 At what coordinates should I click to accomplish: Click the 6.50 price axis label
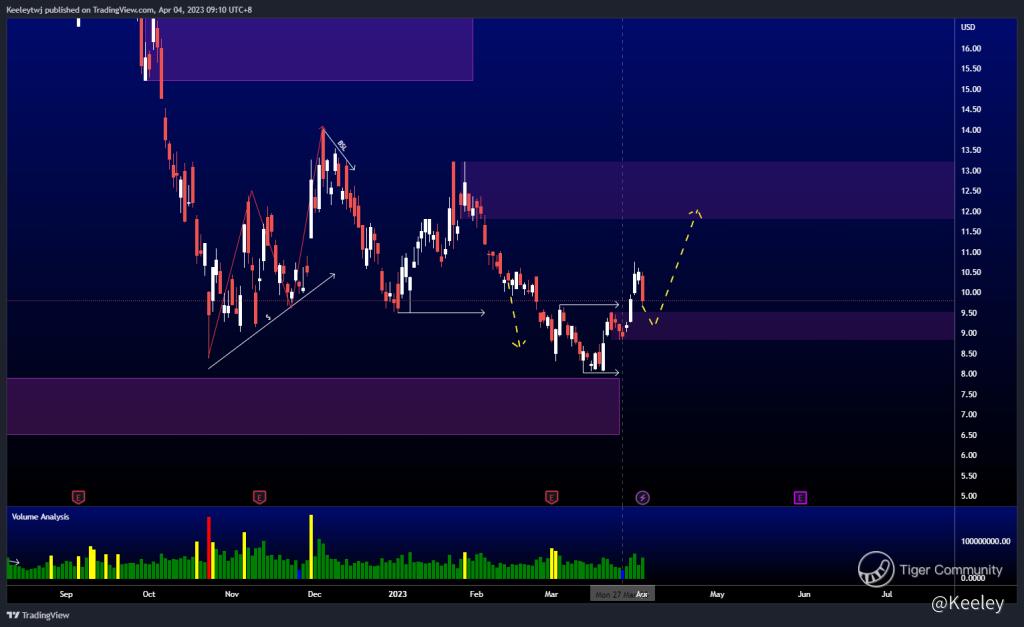point(968,435)
